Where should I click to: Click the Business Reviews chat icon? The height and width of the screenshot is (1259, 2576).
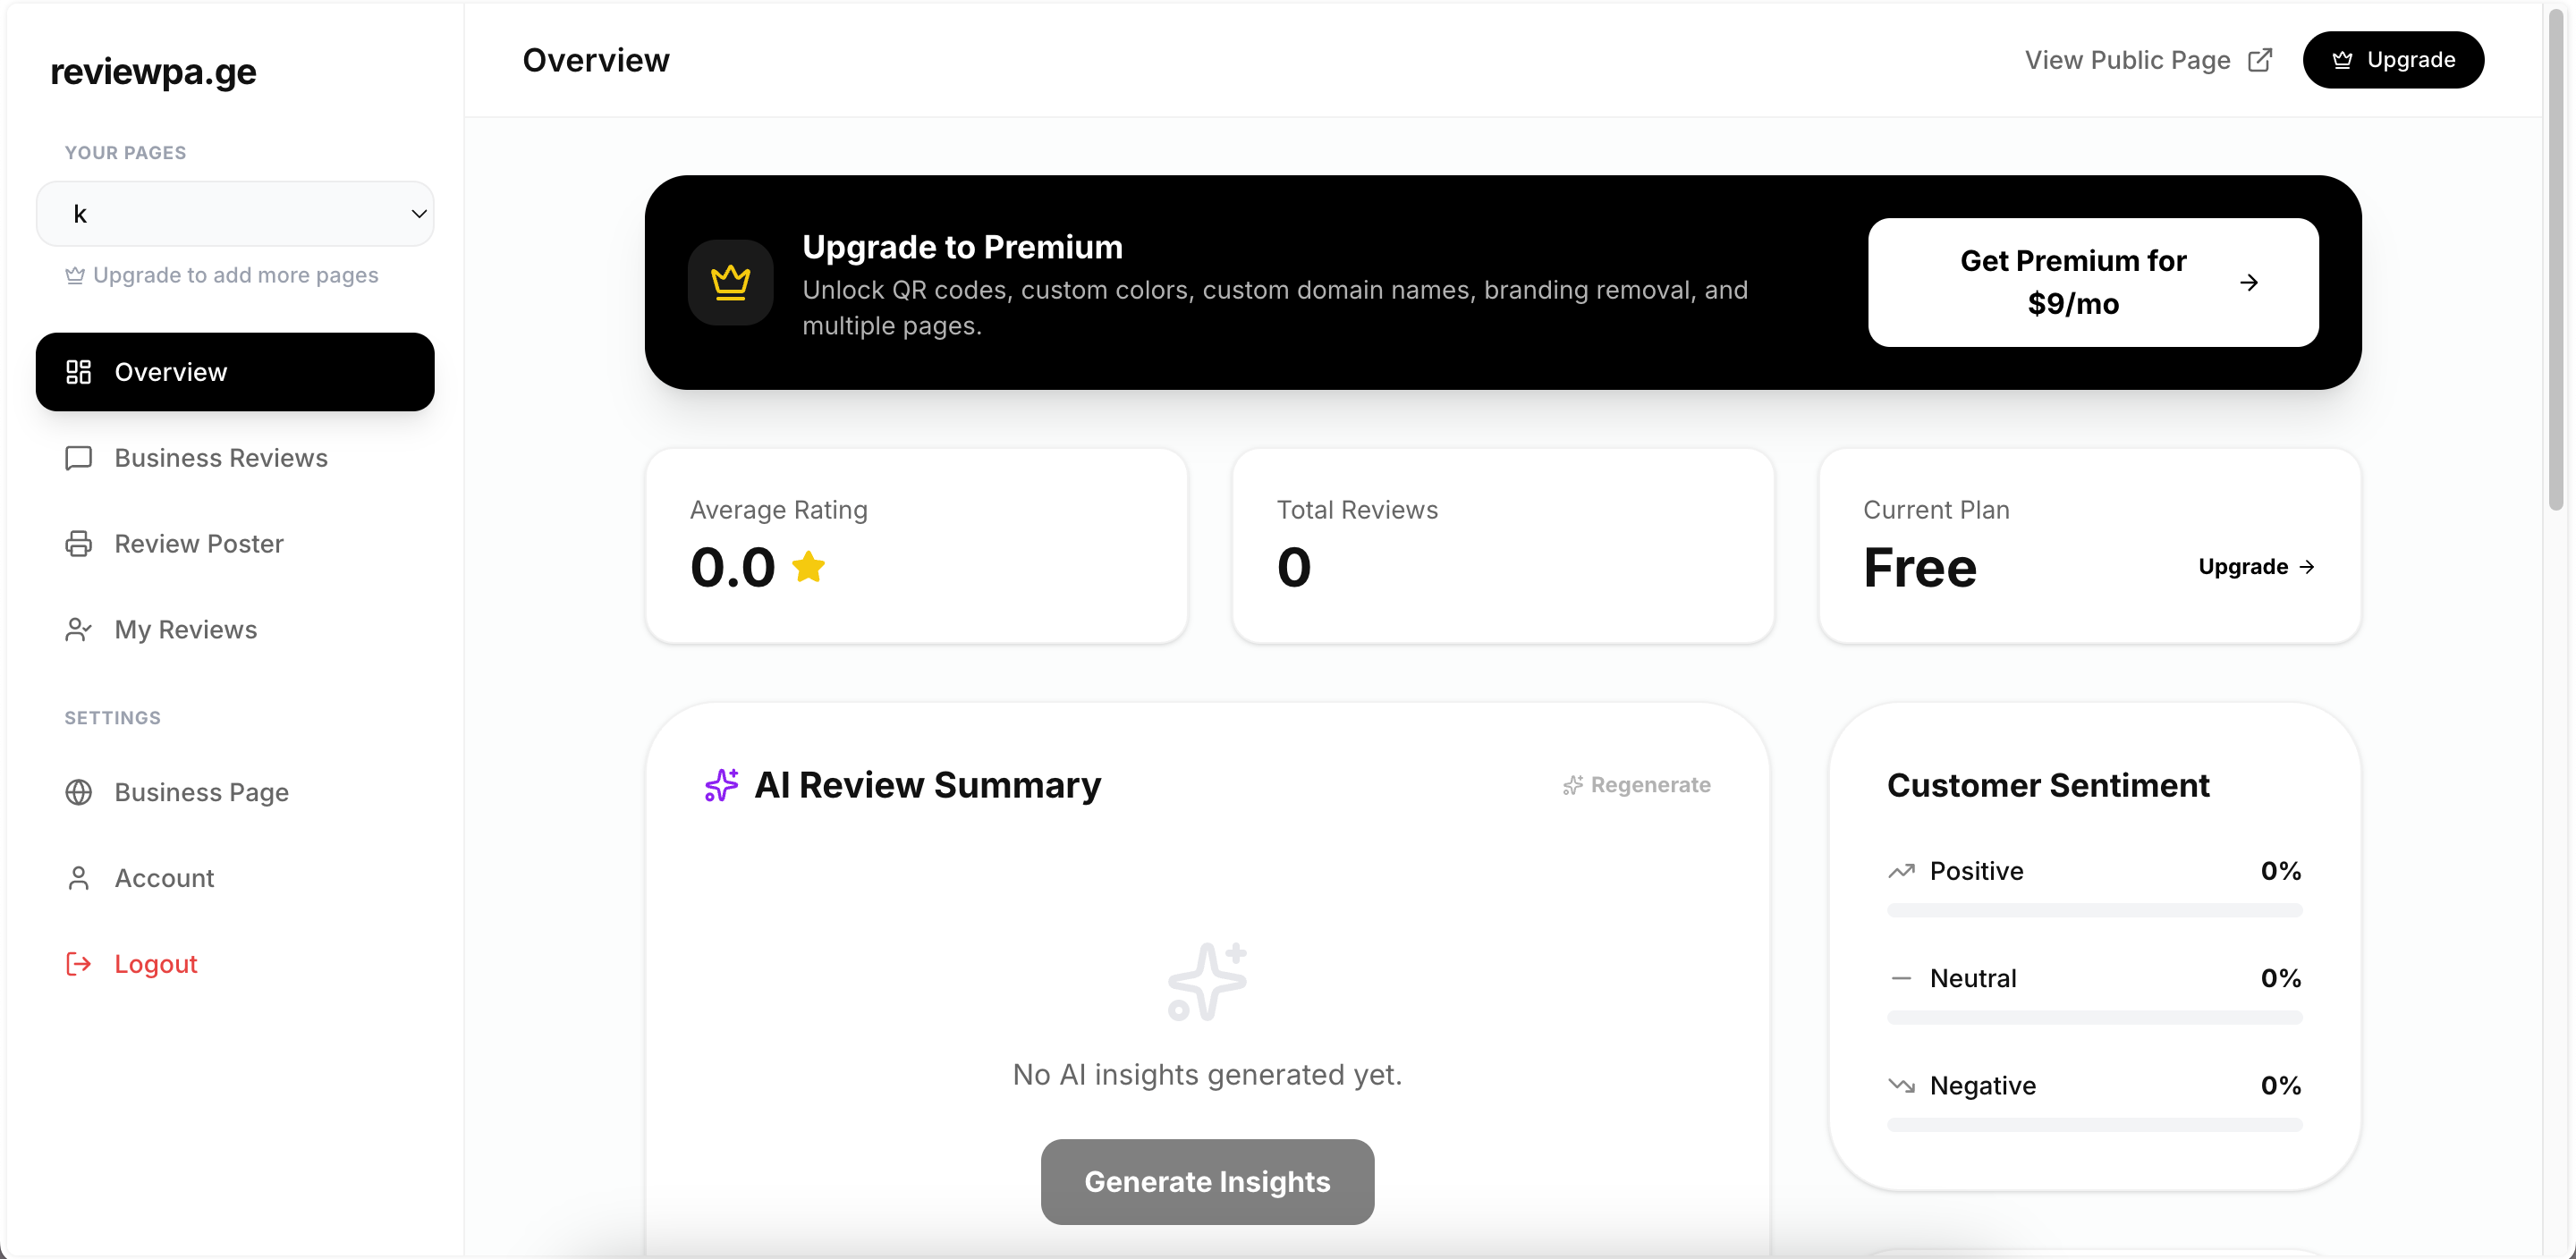79,458
